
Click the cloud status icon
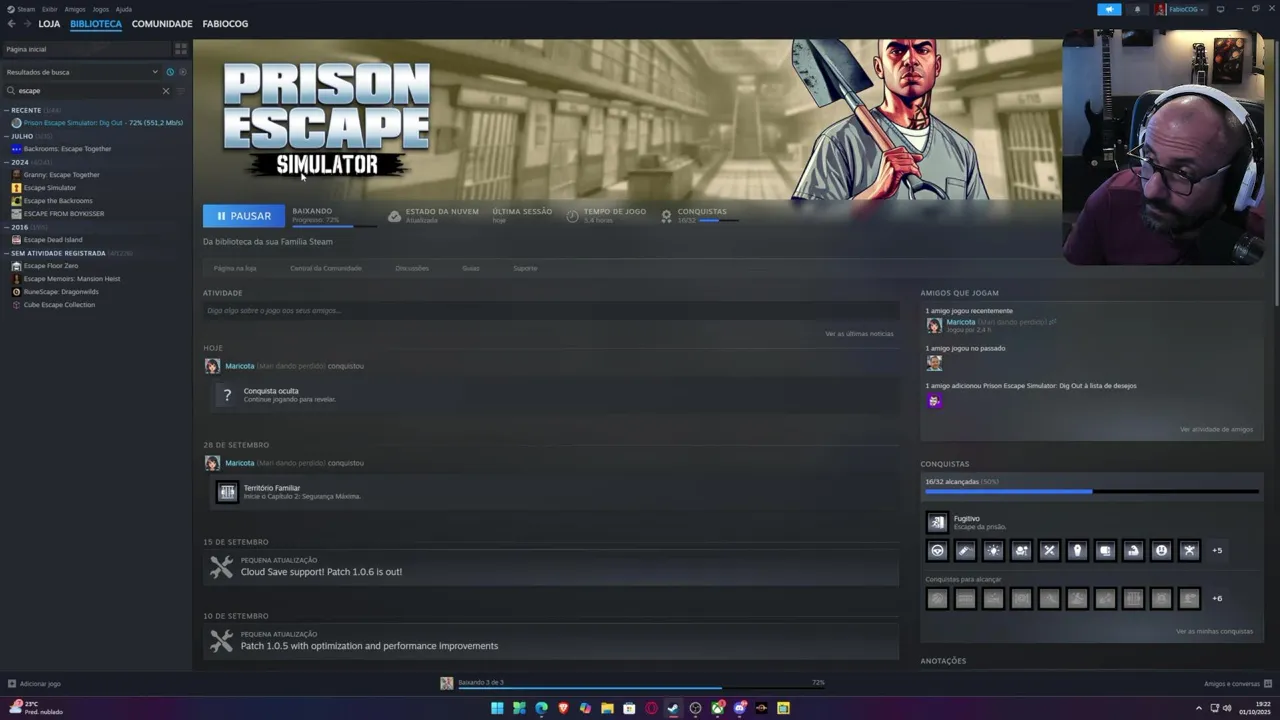[x=394, y=216]
